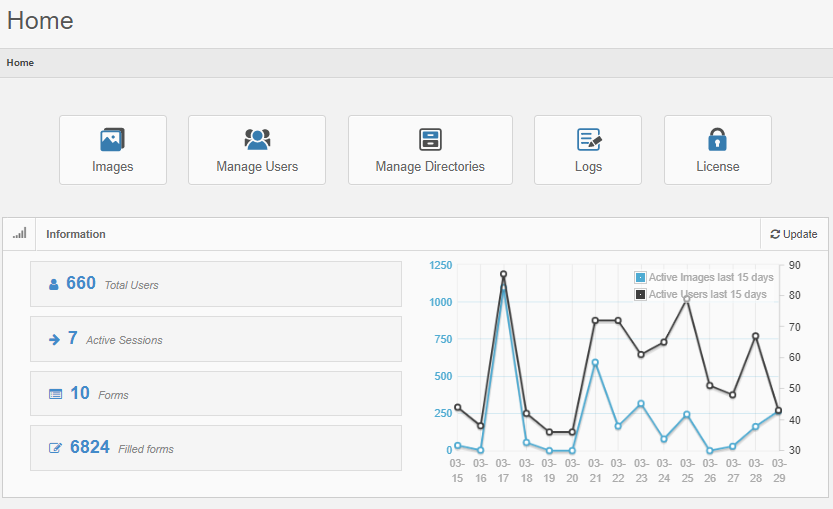Click the Home breadcrumb link
The width and height of the screenshot is (833, 509).
(20, 62)
